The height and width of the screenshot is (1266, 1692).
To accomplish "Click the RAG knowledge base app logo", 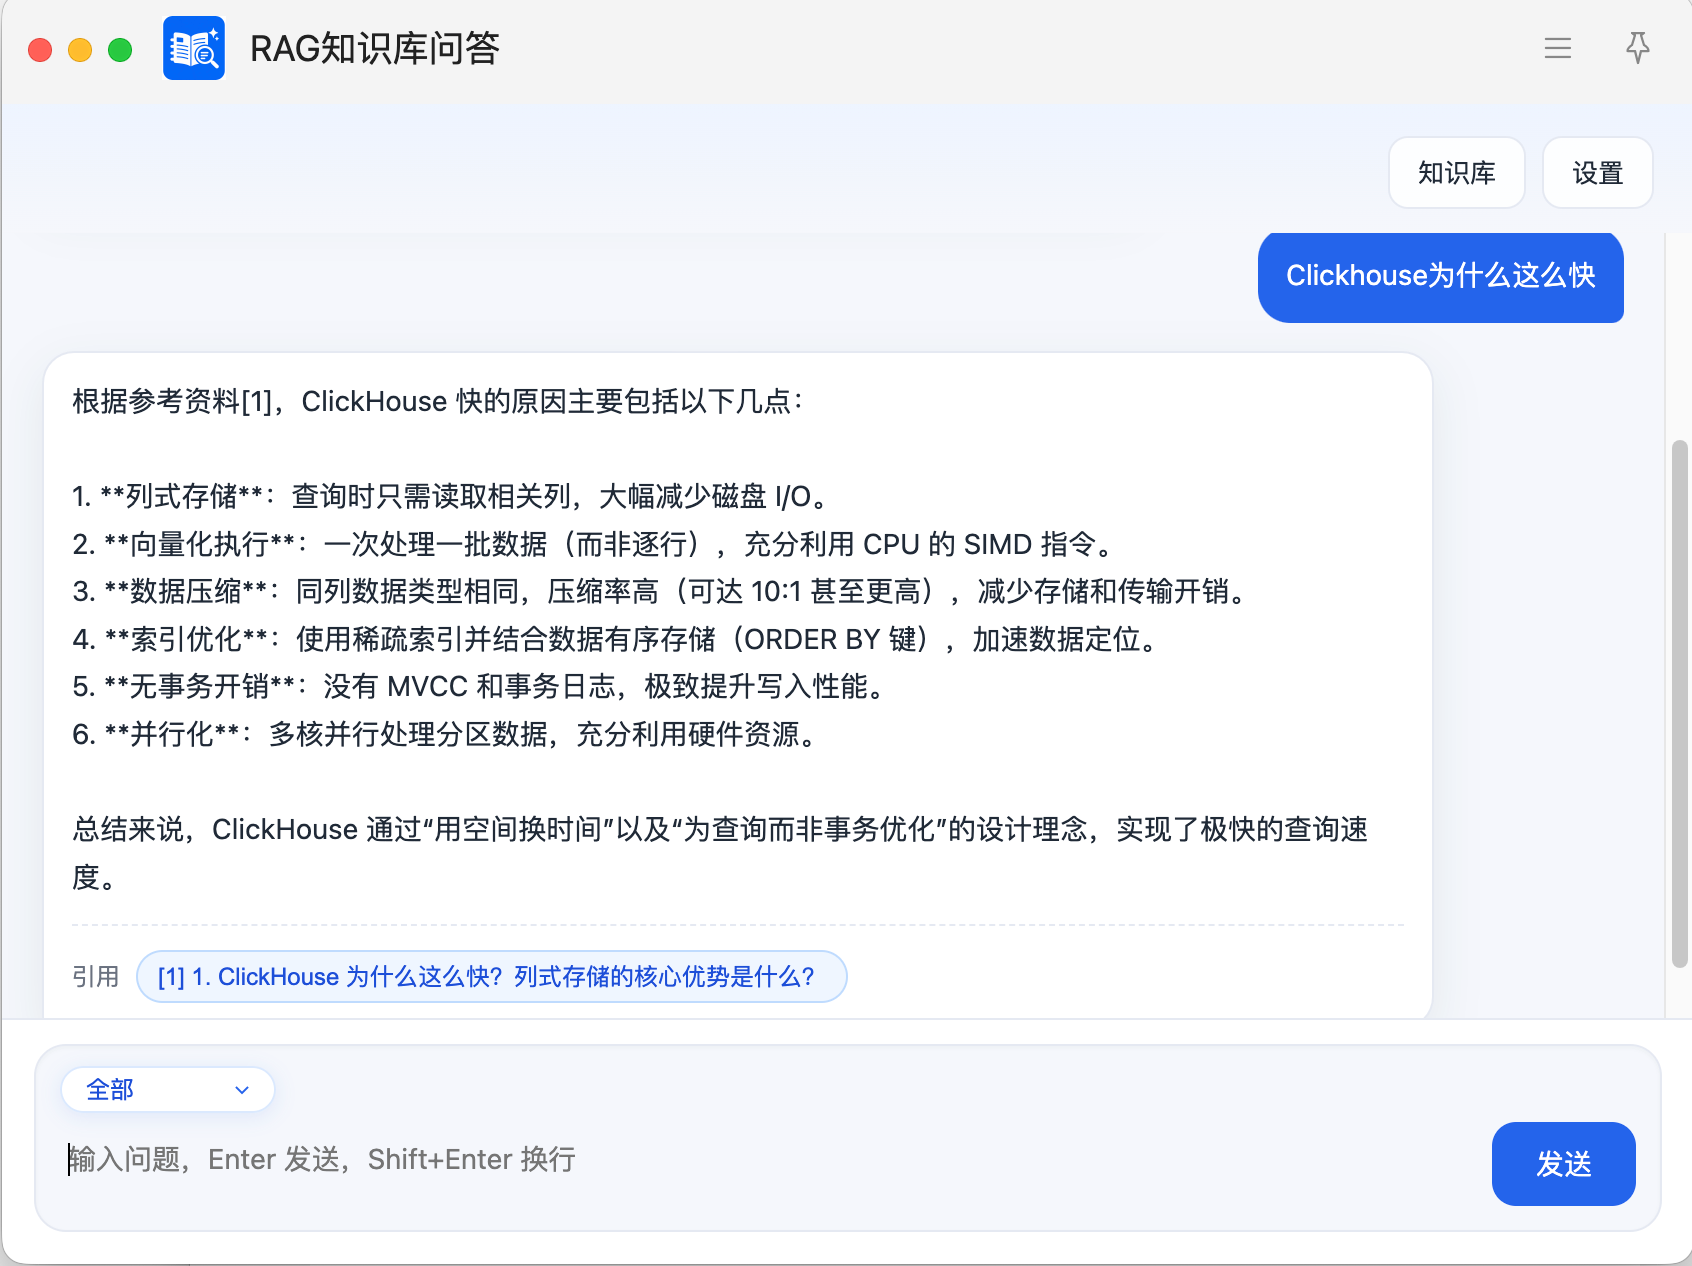I will 194,48.
